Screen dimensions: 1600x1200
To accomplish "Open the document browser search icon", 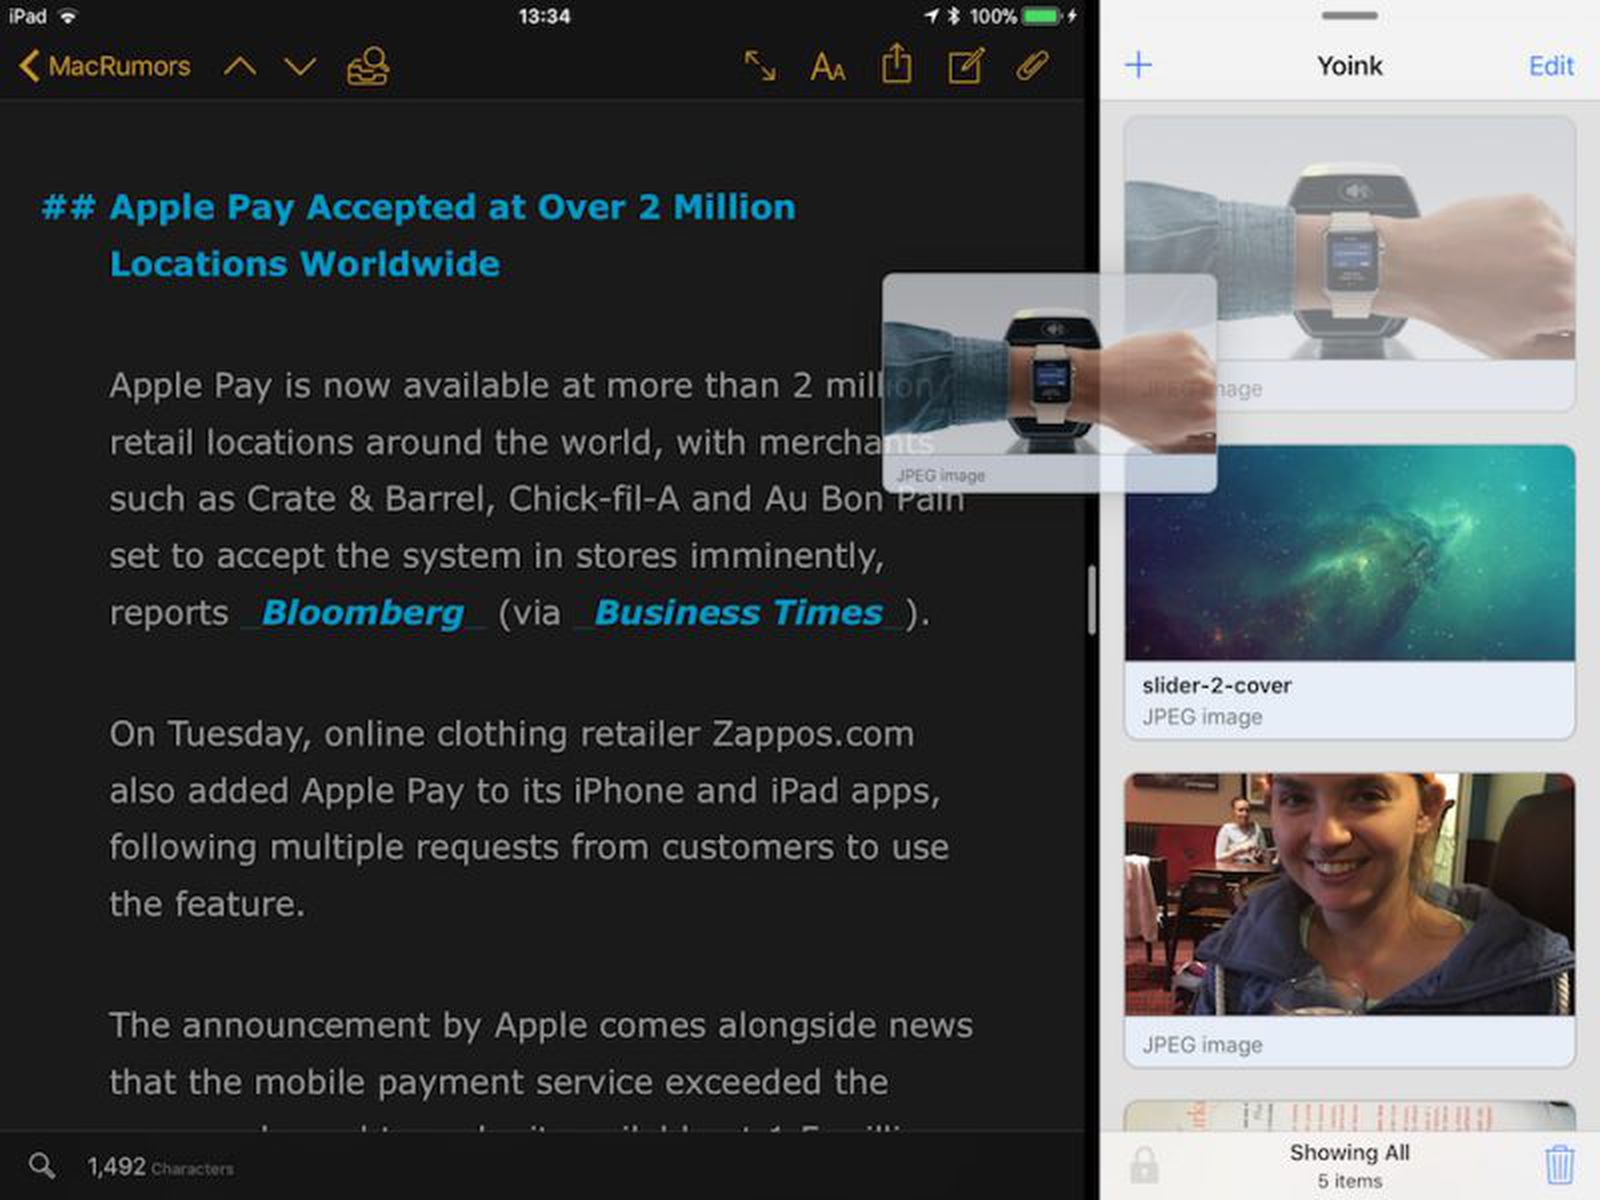I will click(x=366, y=66).
